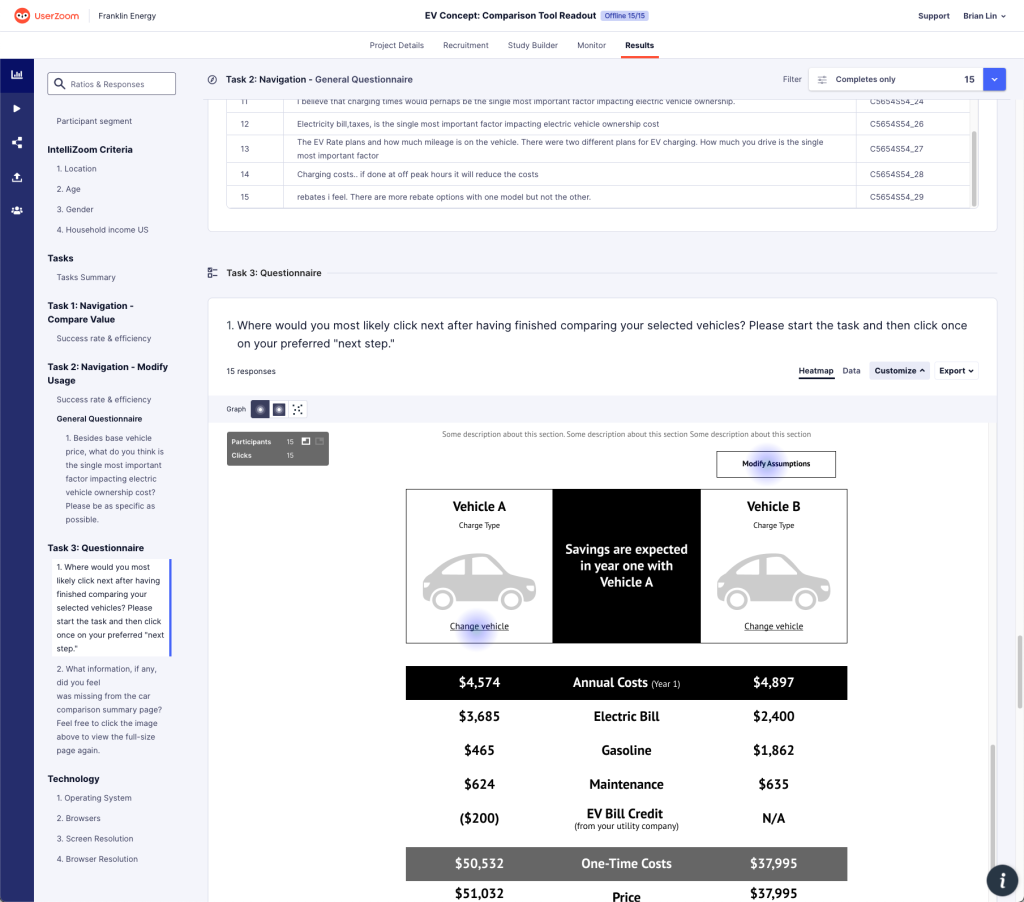Open the 'What information, if any' question
The height and width of the screenshot is (902, 1024).
tap(109, 709)
